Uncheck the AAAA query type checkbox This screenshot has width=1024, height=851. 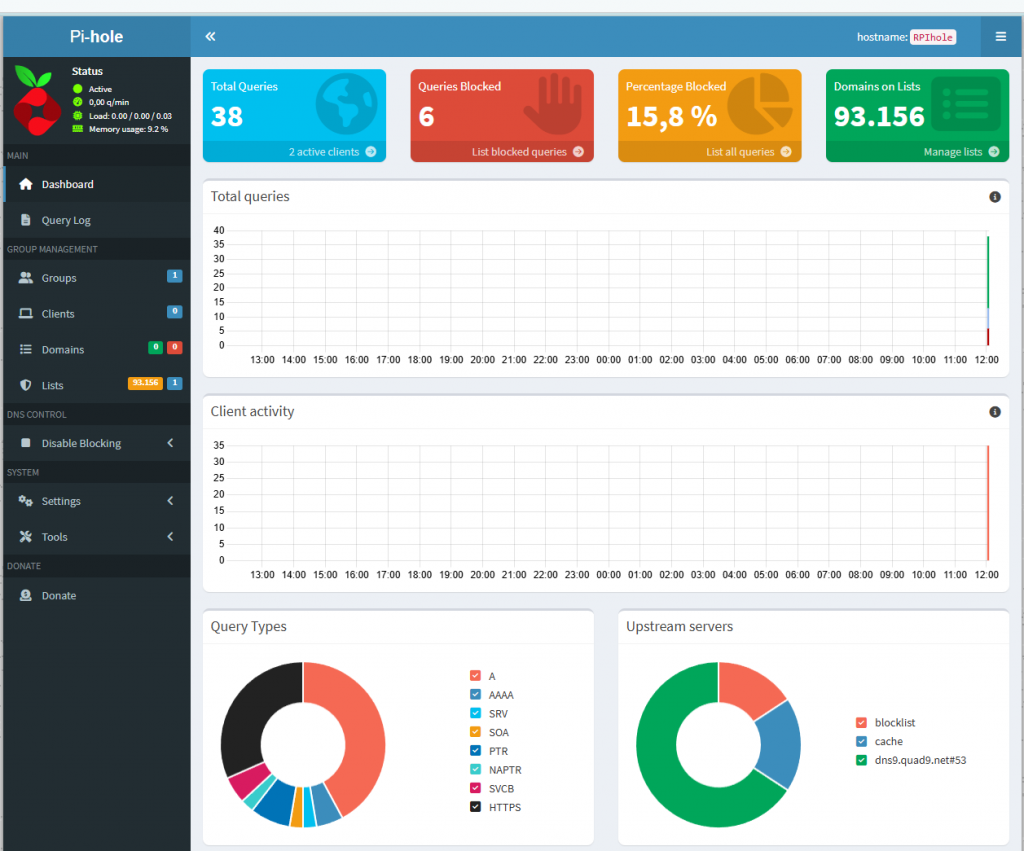[475, 694]
